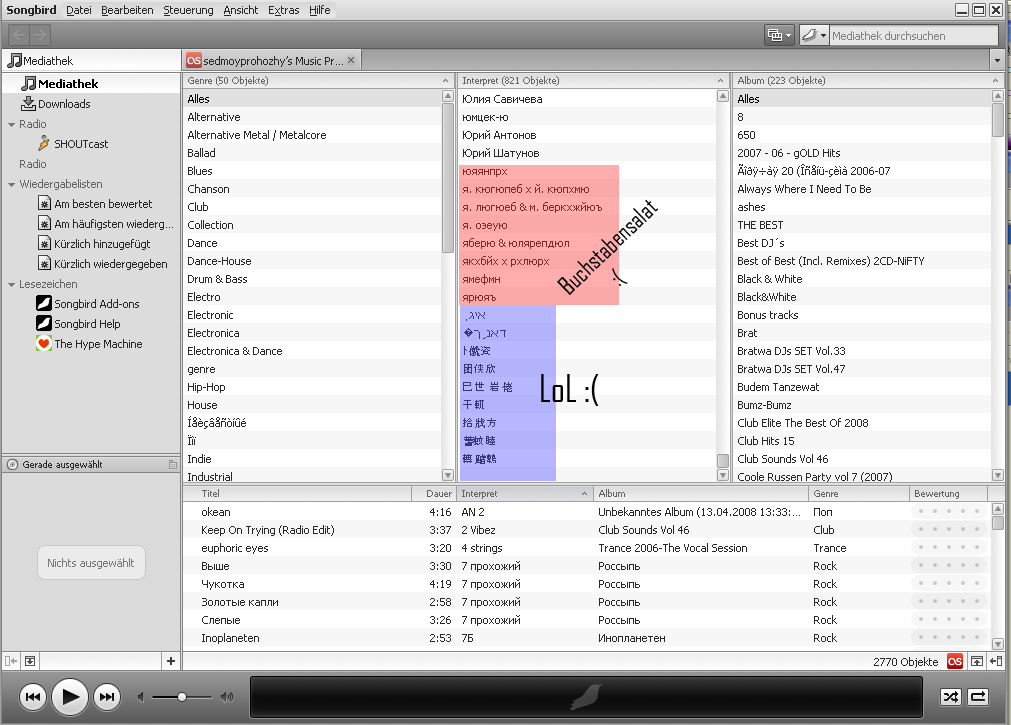Go forward with navigation arrow
1011x725 pixels.
click(39, 35)
